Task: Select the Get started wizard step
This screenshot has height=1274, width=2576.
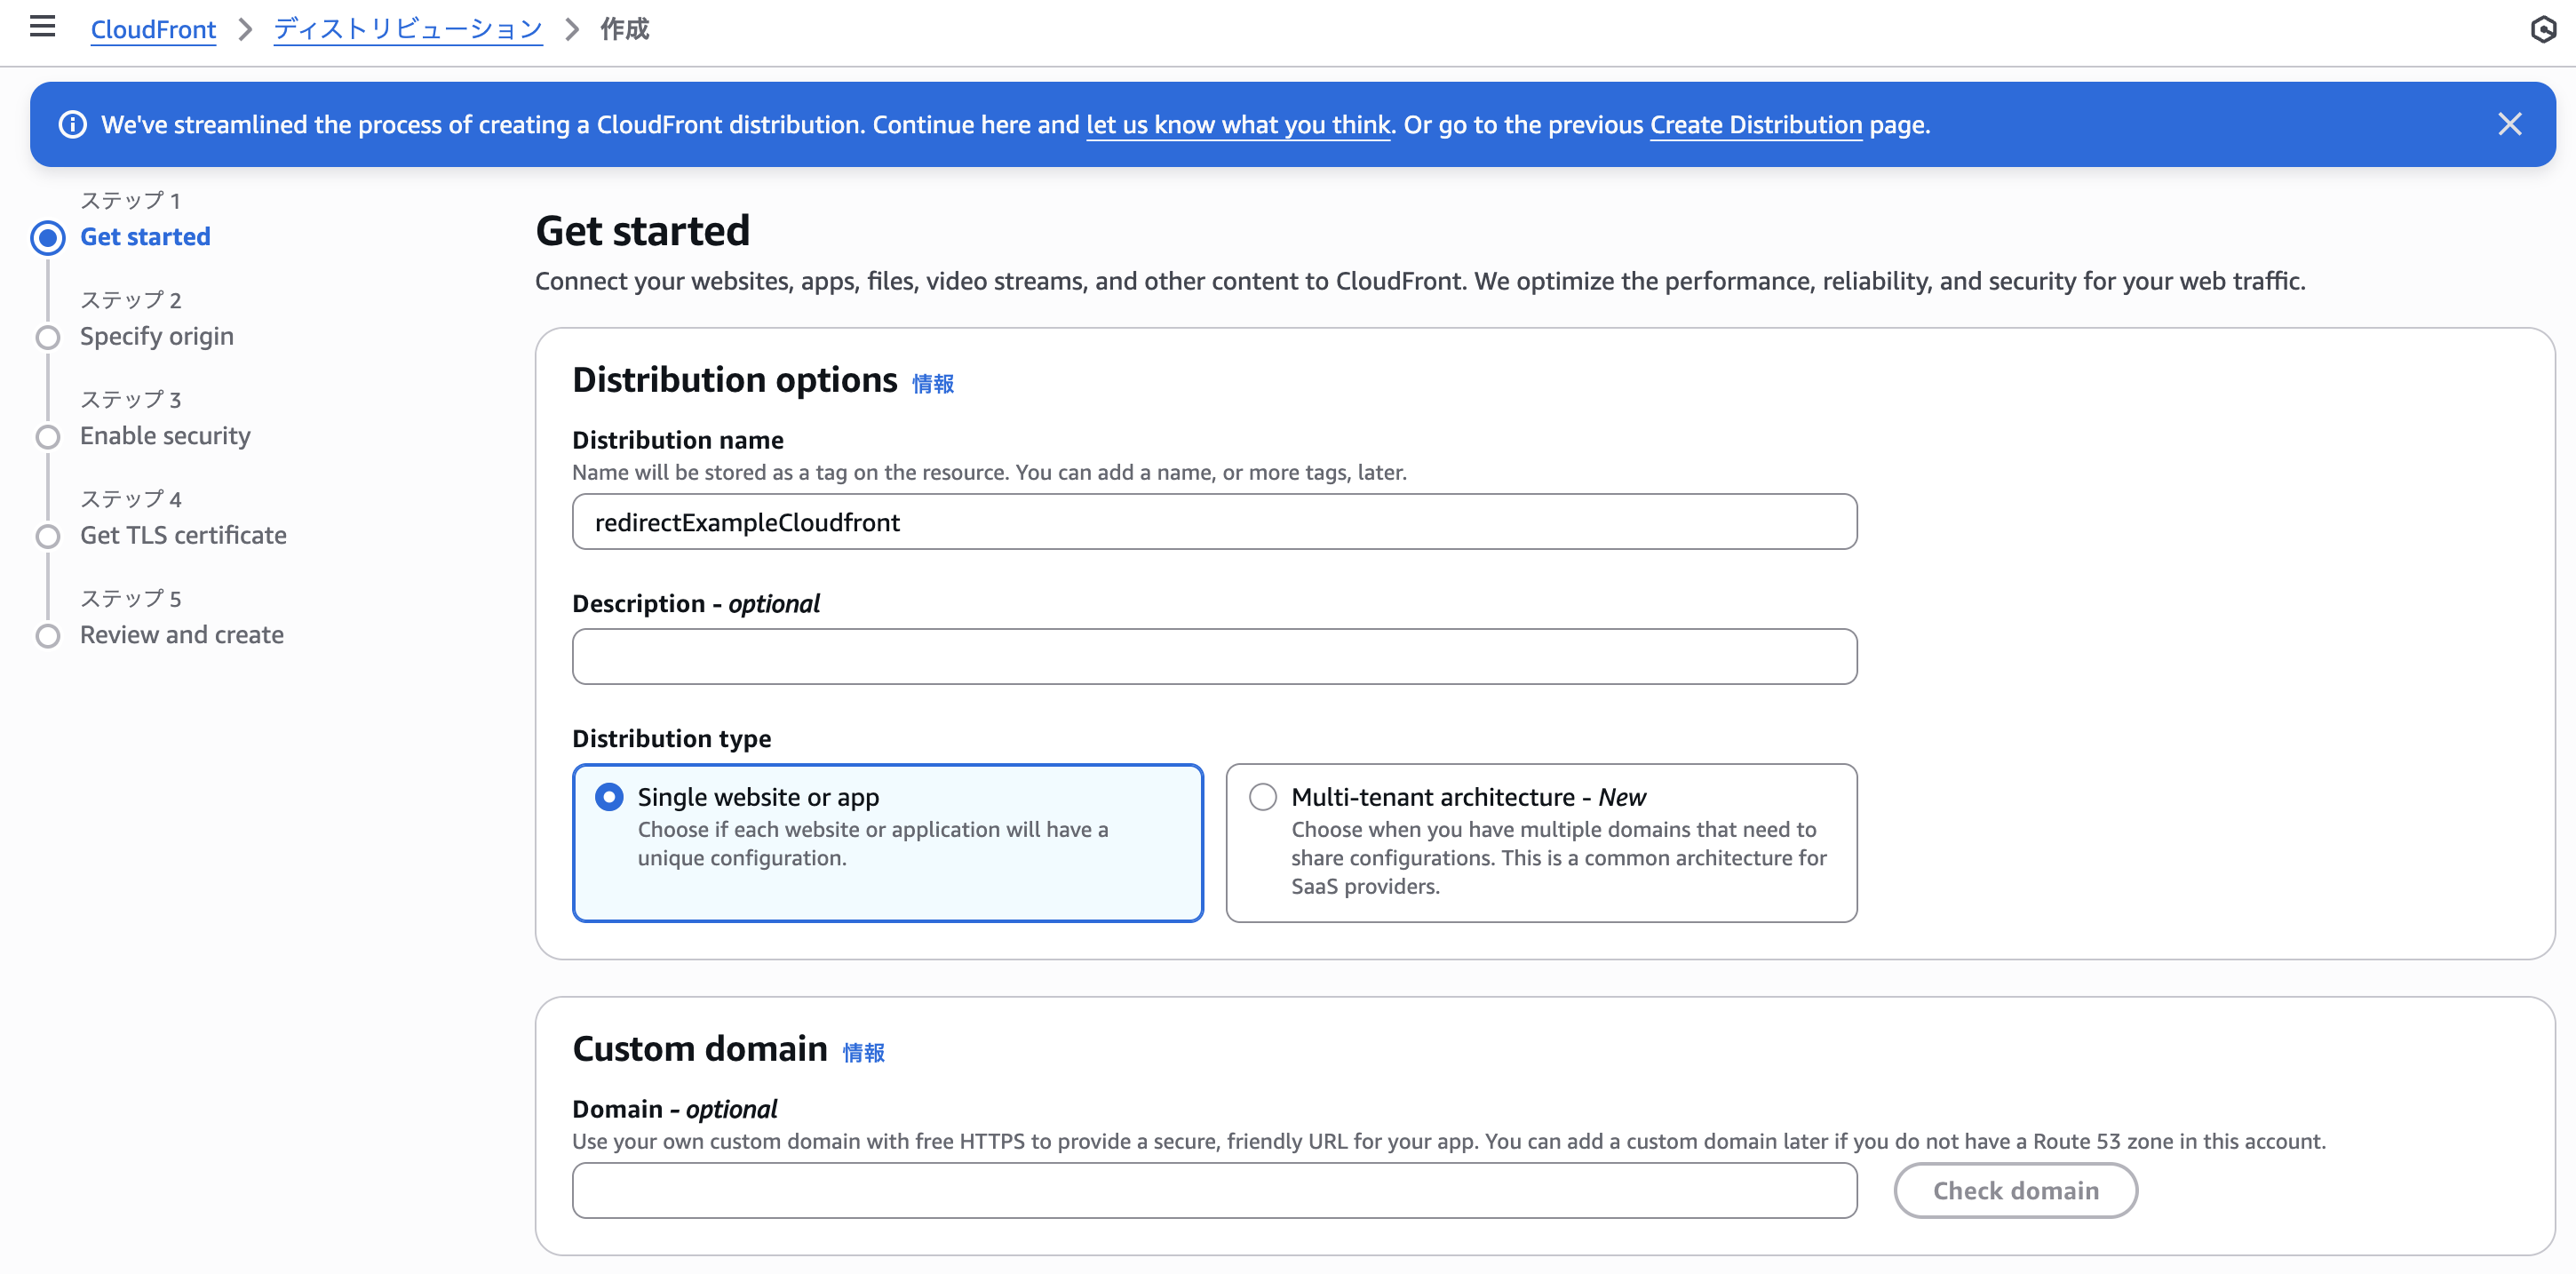Action: (145, 237)
